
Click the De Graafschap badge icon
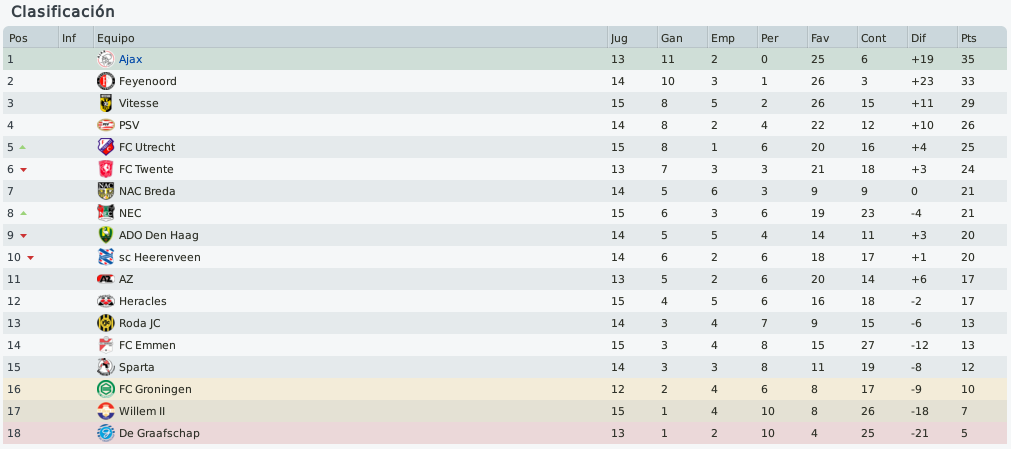[x=106, y=433]
